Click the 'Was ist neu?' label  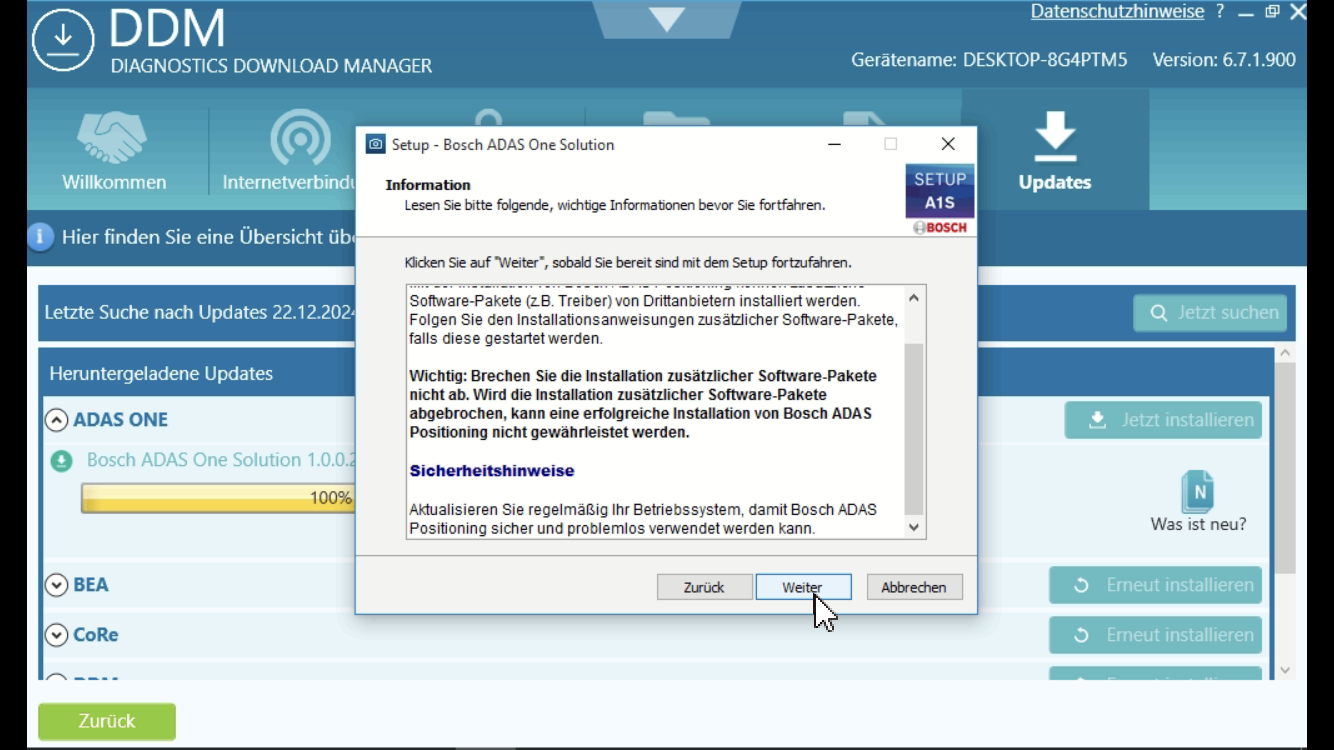[x=1198, y=525]
